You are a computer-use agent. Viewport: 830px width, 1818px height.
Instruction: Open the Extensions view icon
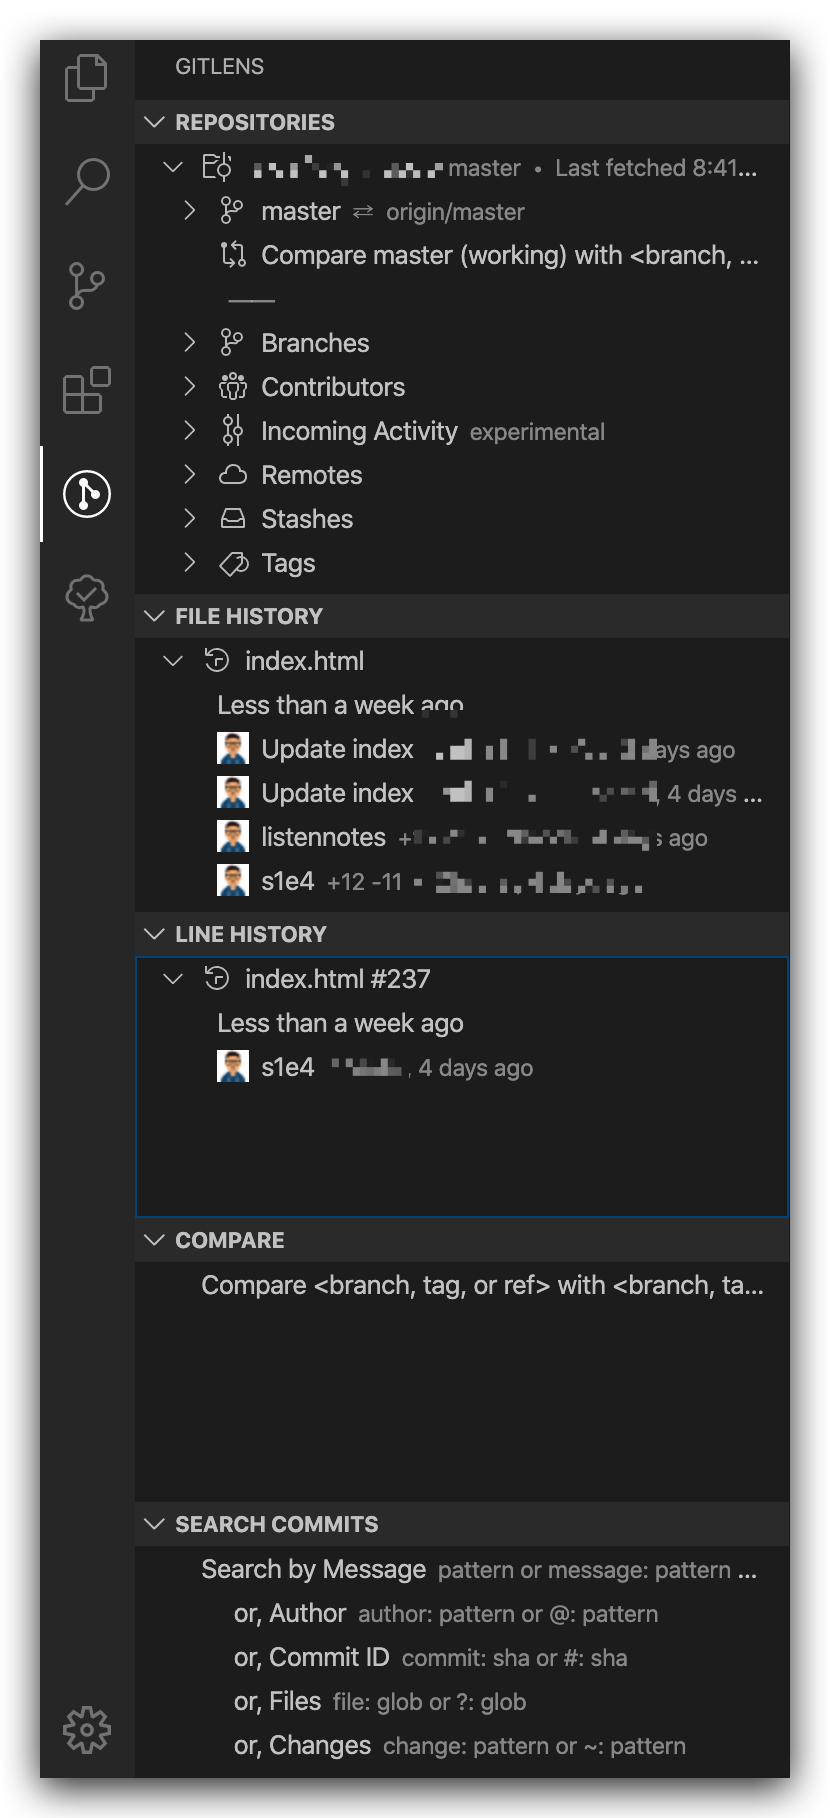[87, 390]
